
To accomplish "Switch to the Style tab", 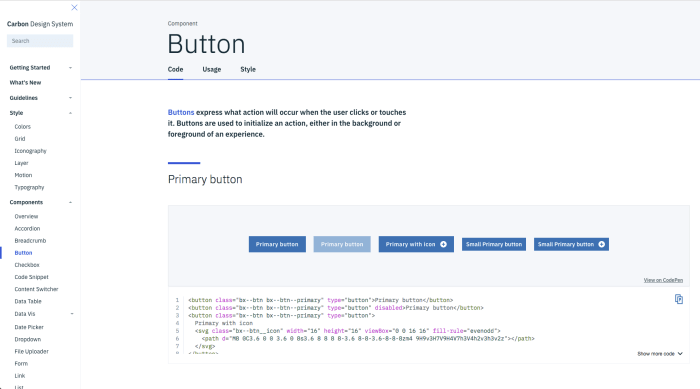I will click(248, 69).
